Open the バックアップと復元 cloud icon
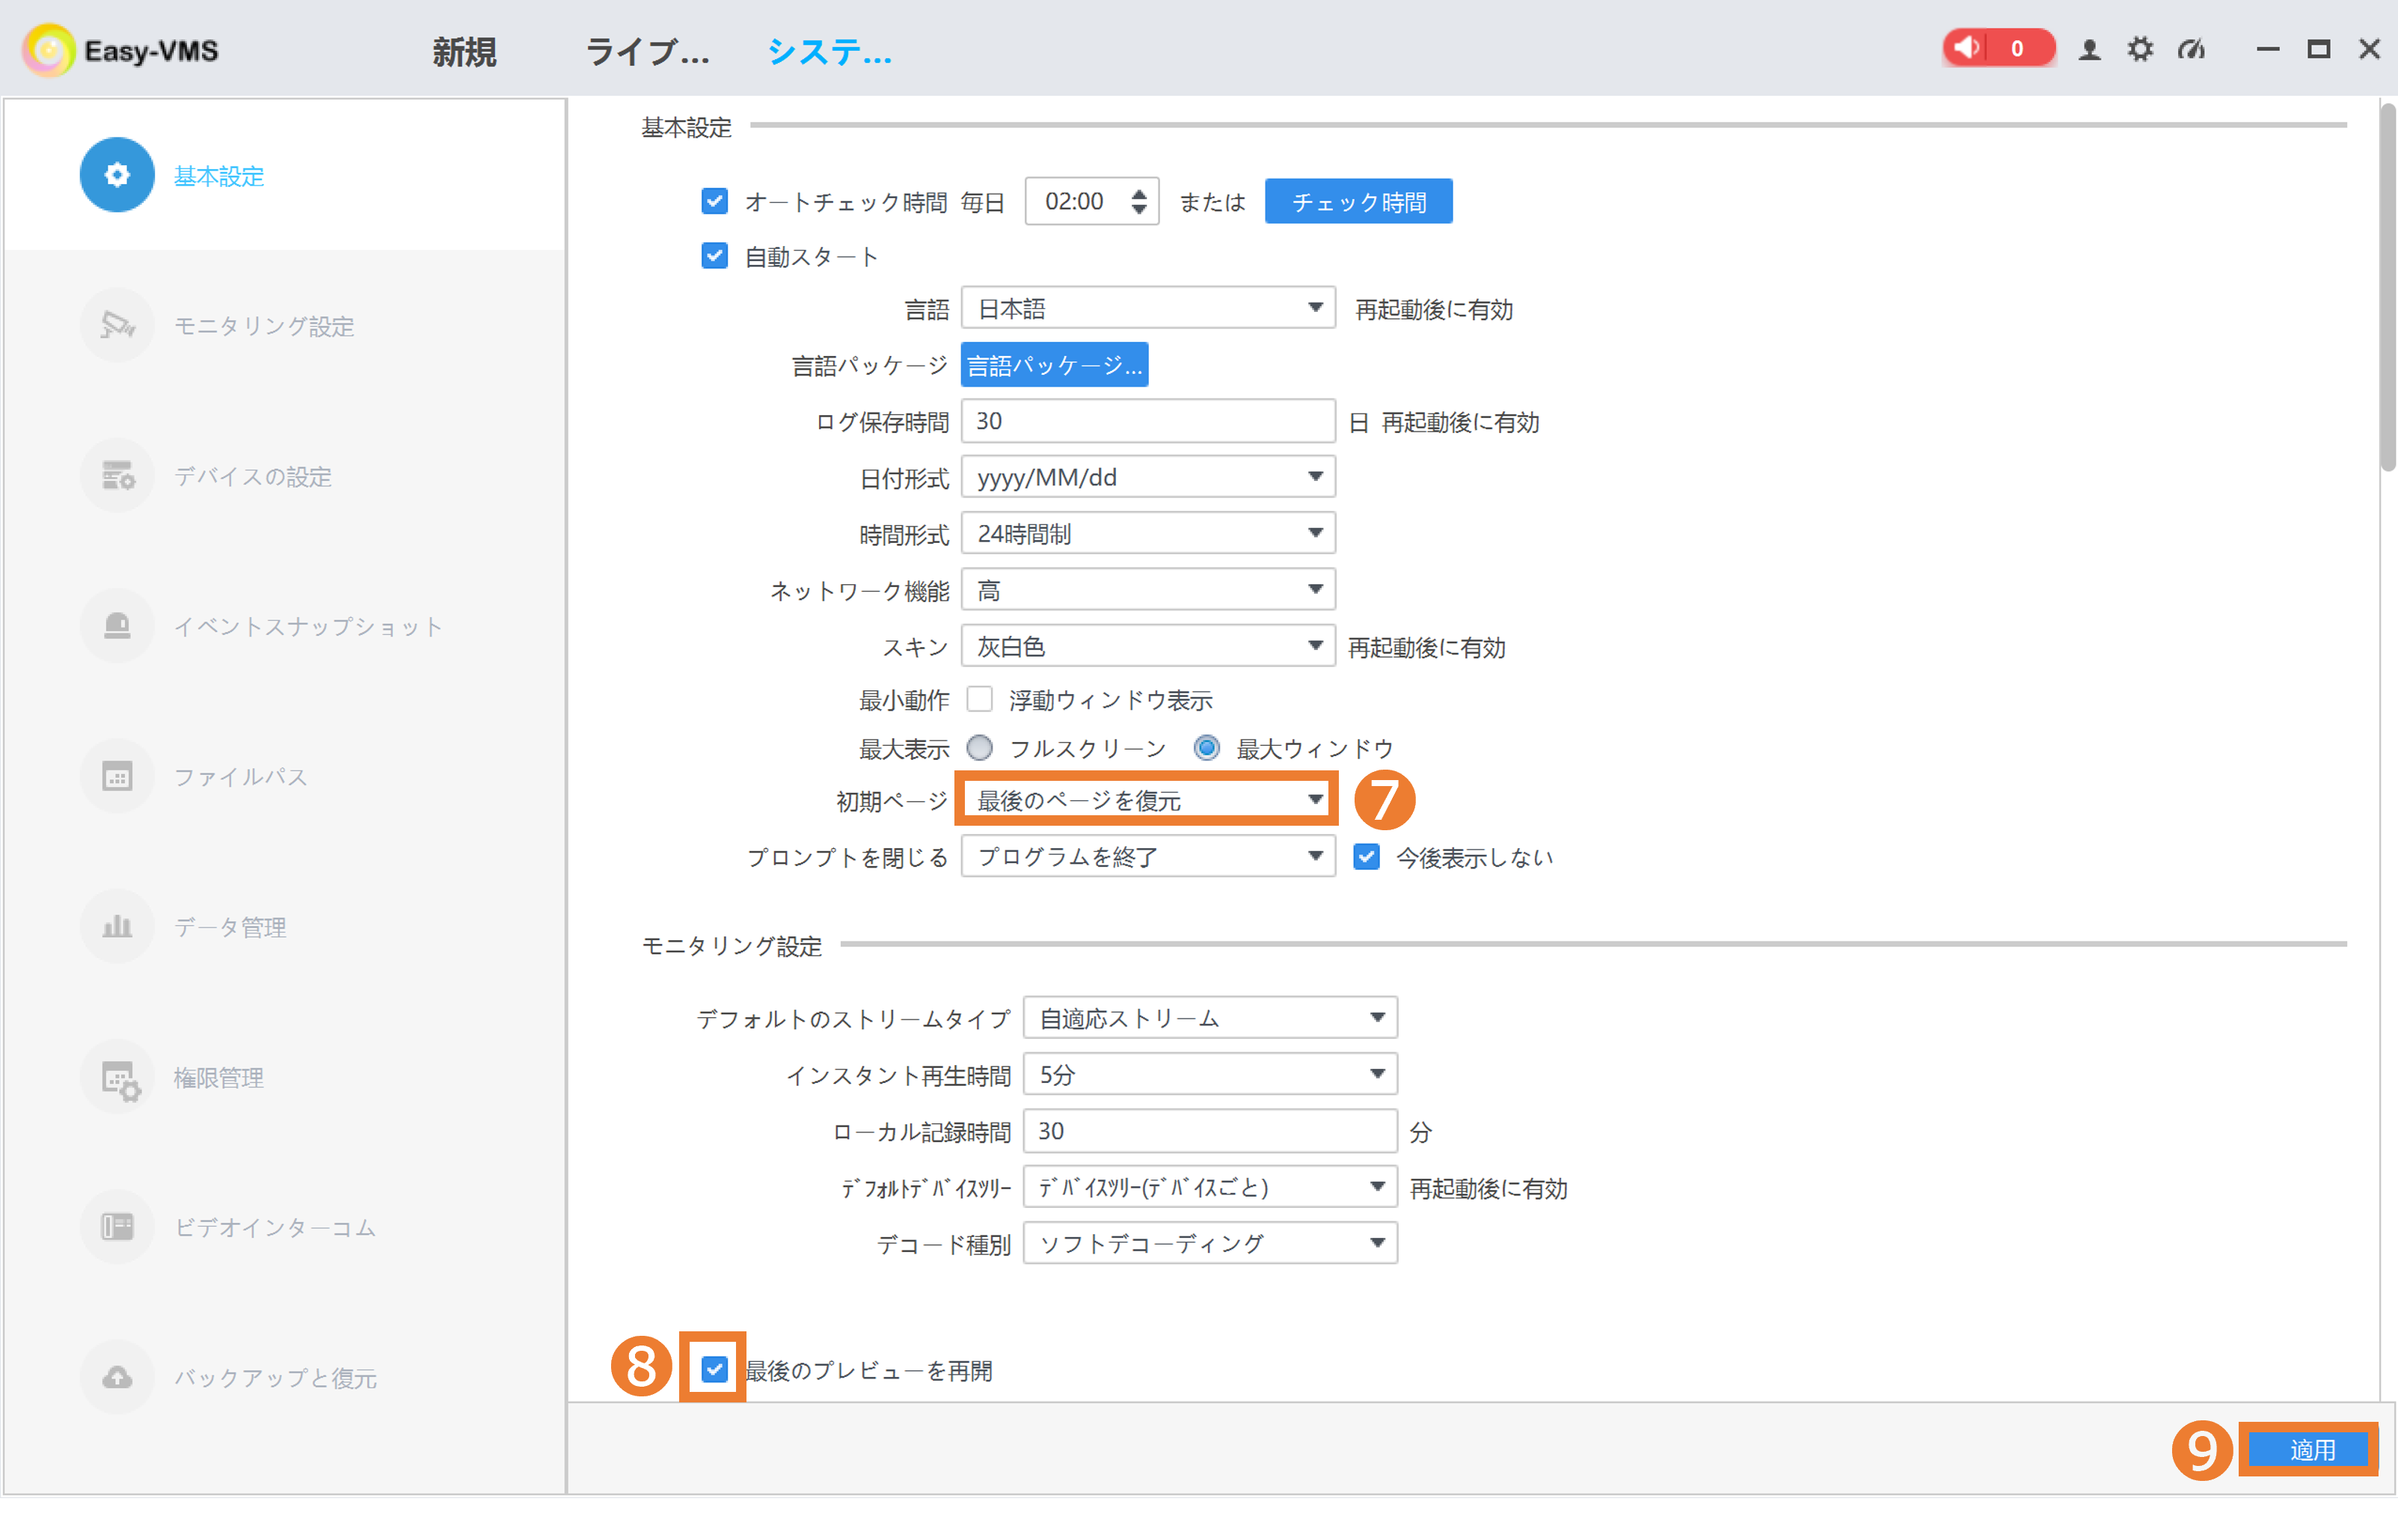Screen dimensions: 2398x1540 (x=117, y=1377)
